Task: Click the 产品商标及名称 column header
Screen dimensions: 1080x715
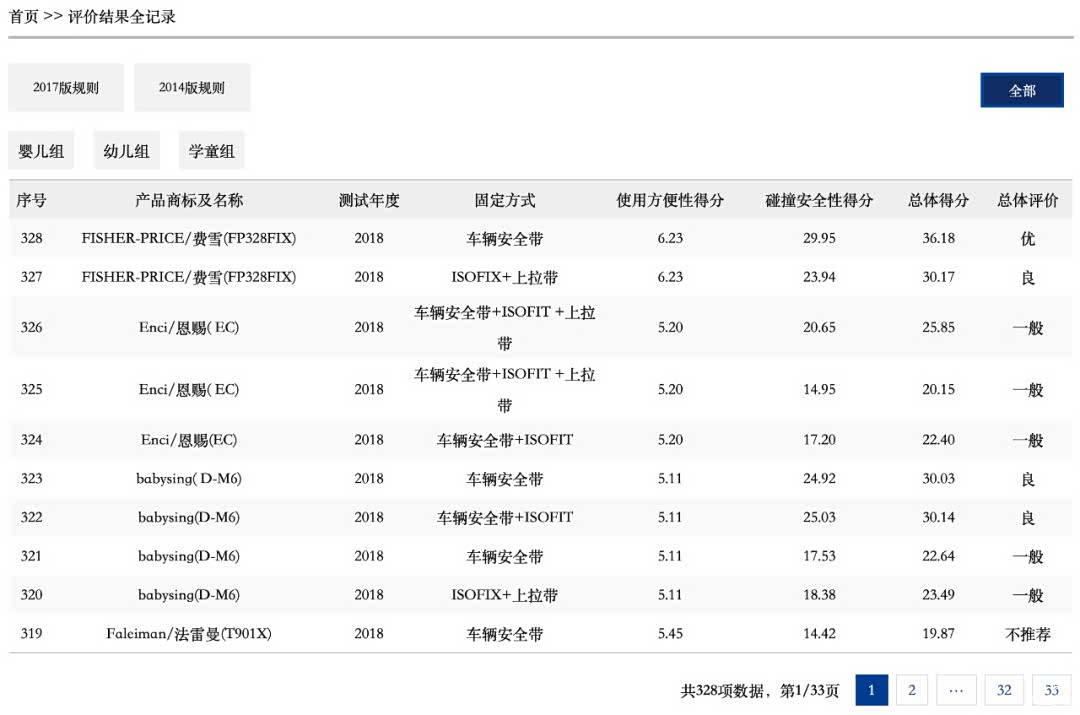Action: pyautogui.click(x=188, y=200)
